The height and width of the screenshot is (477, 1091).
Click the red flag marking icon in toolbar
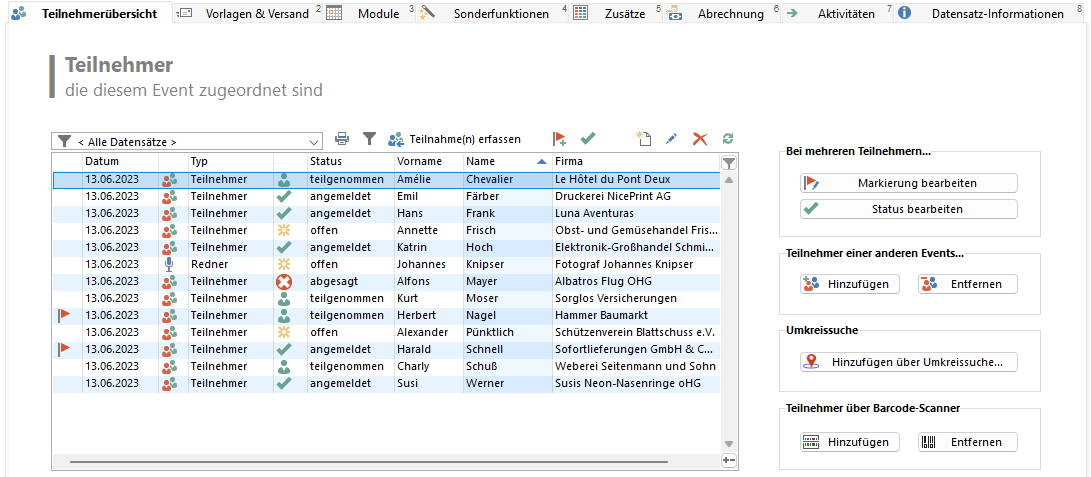coord(560,139)
